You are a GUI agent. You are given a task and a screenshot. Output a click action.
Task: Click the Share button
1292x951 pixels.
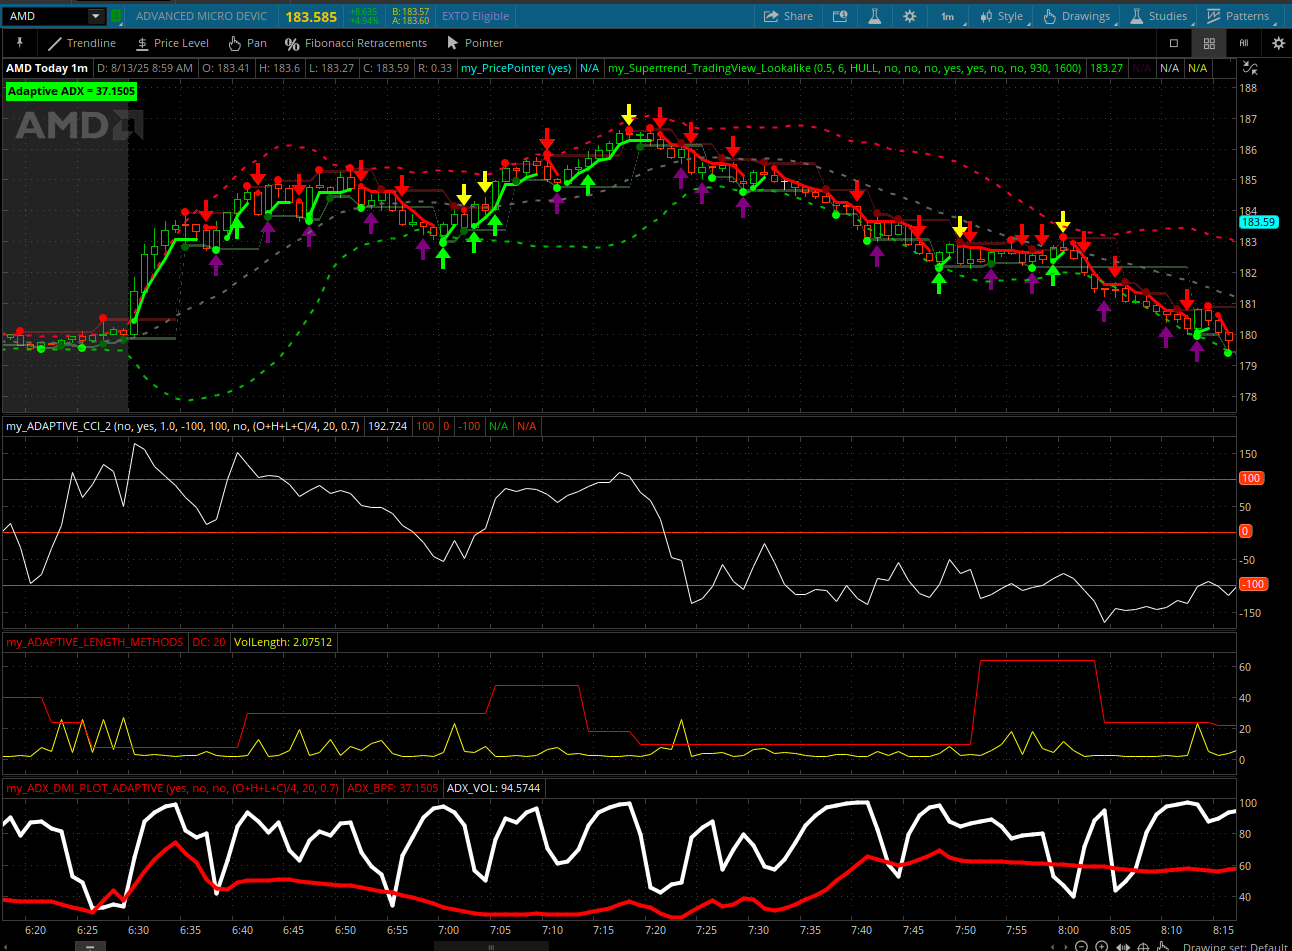788,16
